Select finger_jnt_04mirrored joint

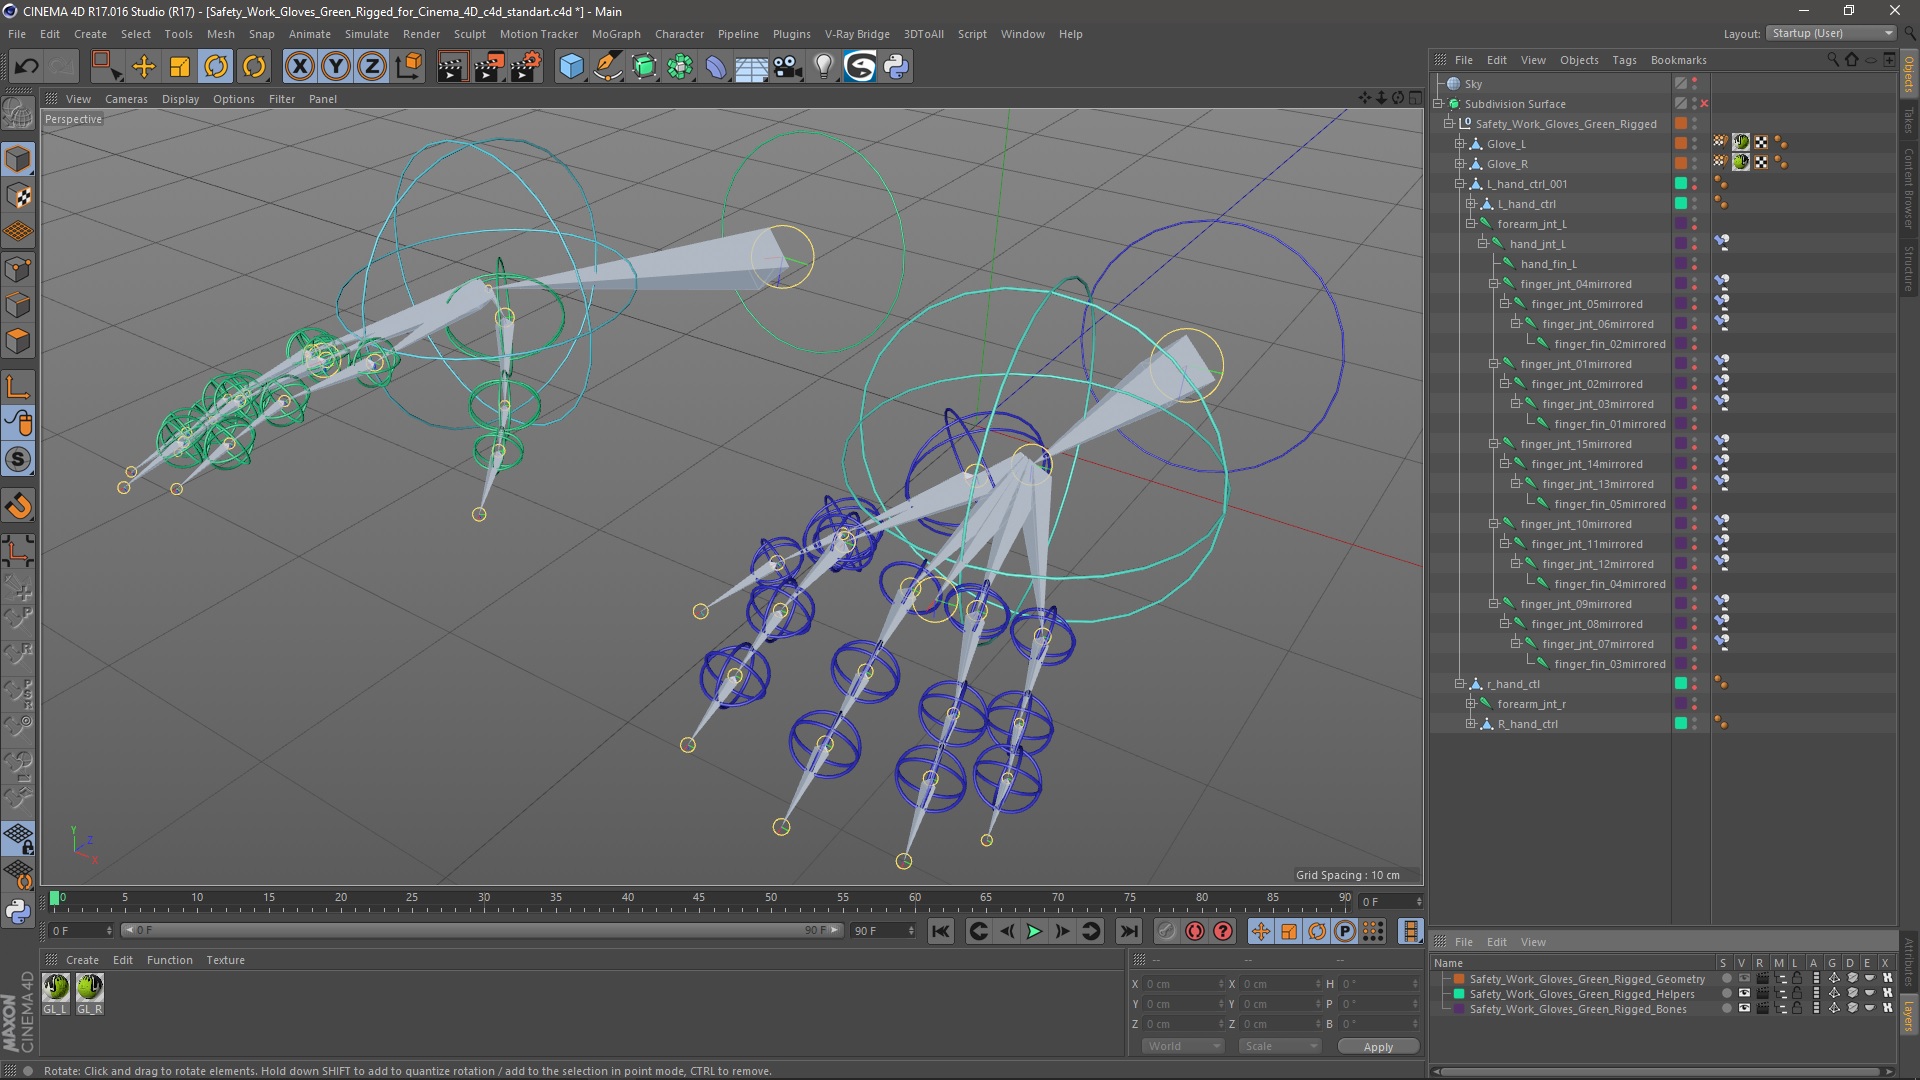click(1575, 284)
